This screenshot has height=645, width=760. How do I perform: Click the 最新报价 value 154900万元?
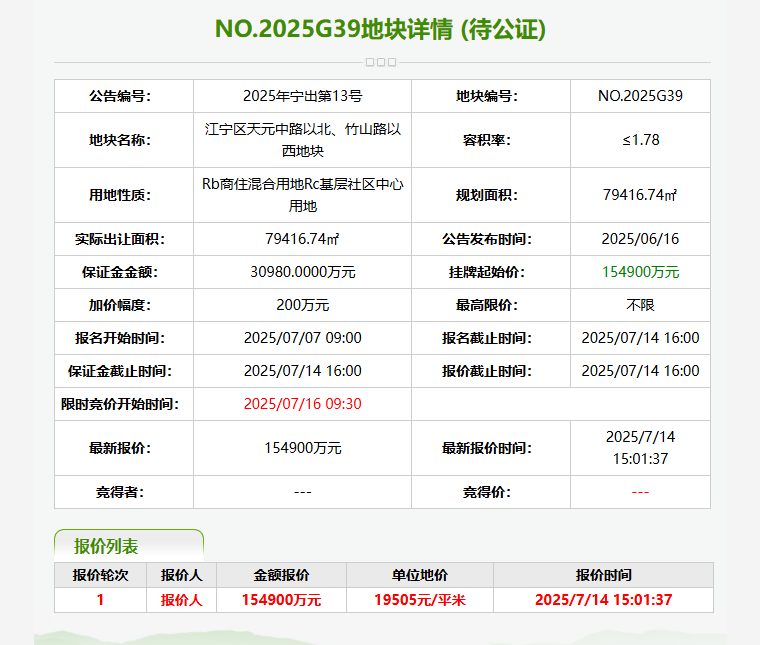tap(302, 448)
